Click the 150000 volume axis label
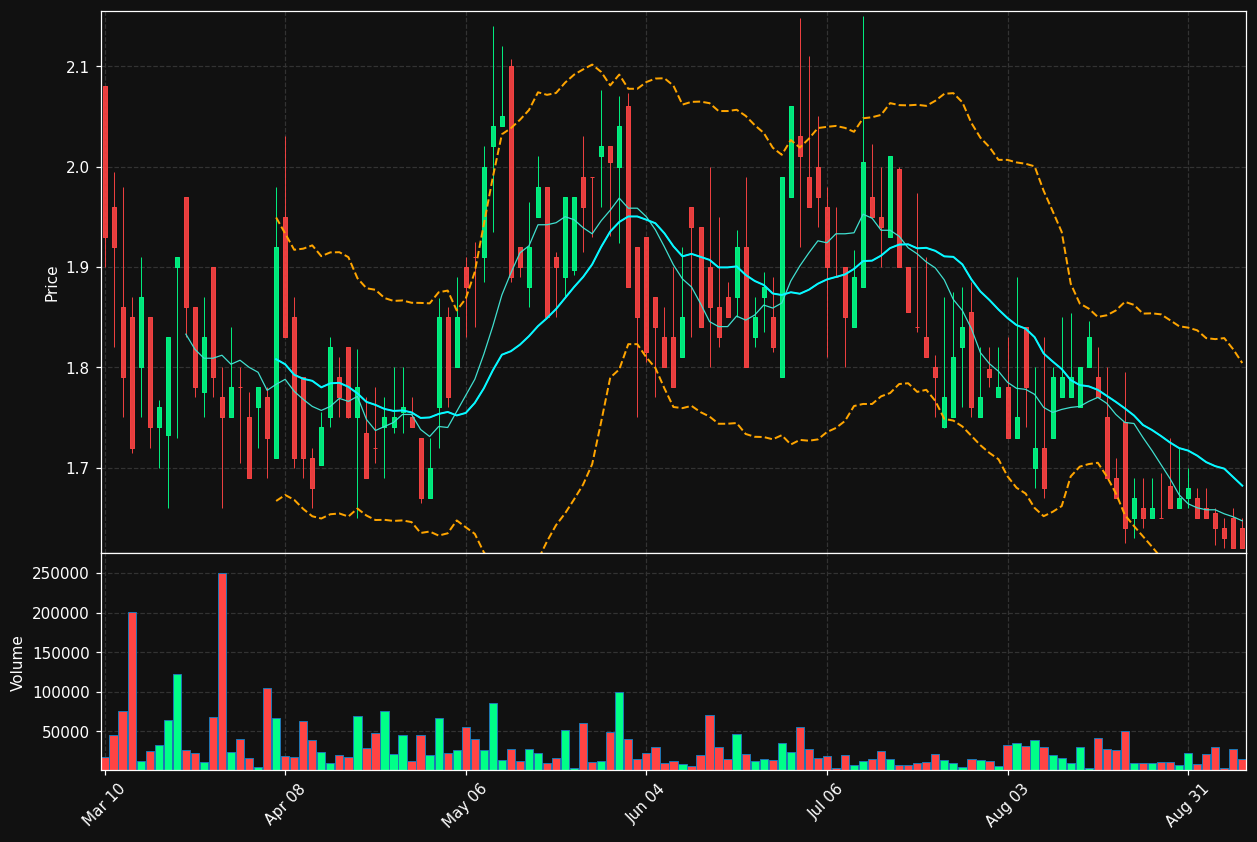The height and width of the screenshot is (842, 1257). (61, 653)
